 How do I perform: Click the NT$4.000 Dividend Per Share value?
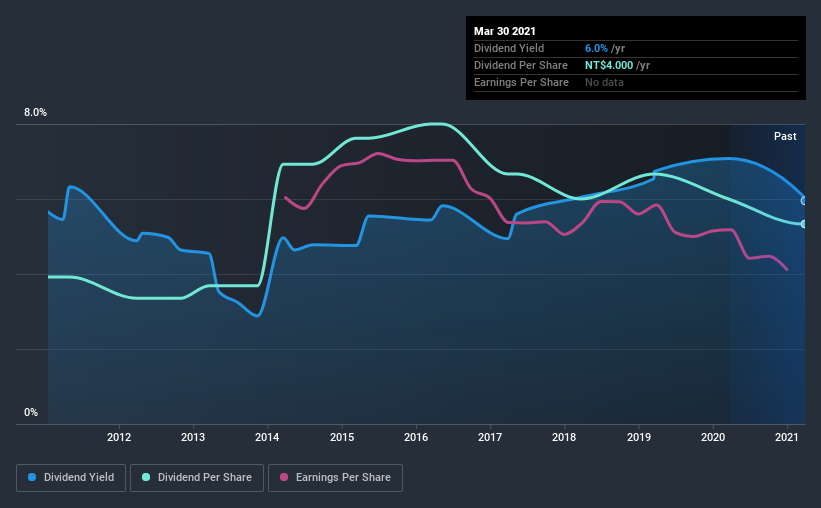point(609,65)
